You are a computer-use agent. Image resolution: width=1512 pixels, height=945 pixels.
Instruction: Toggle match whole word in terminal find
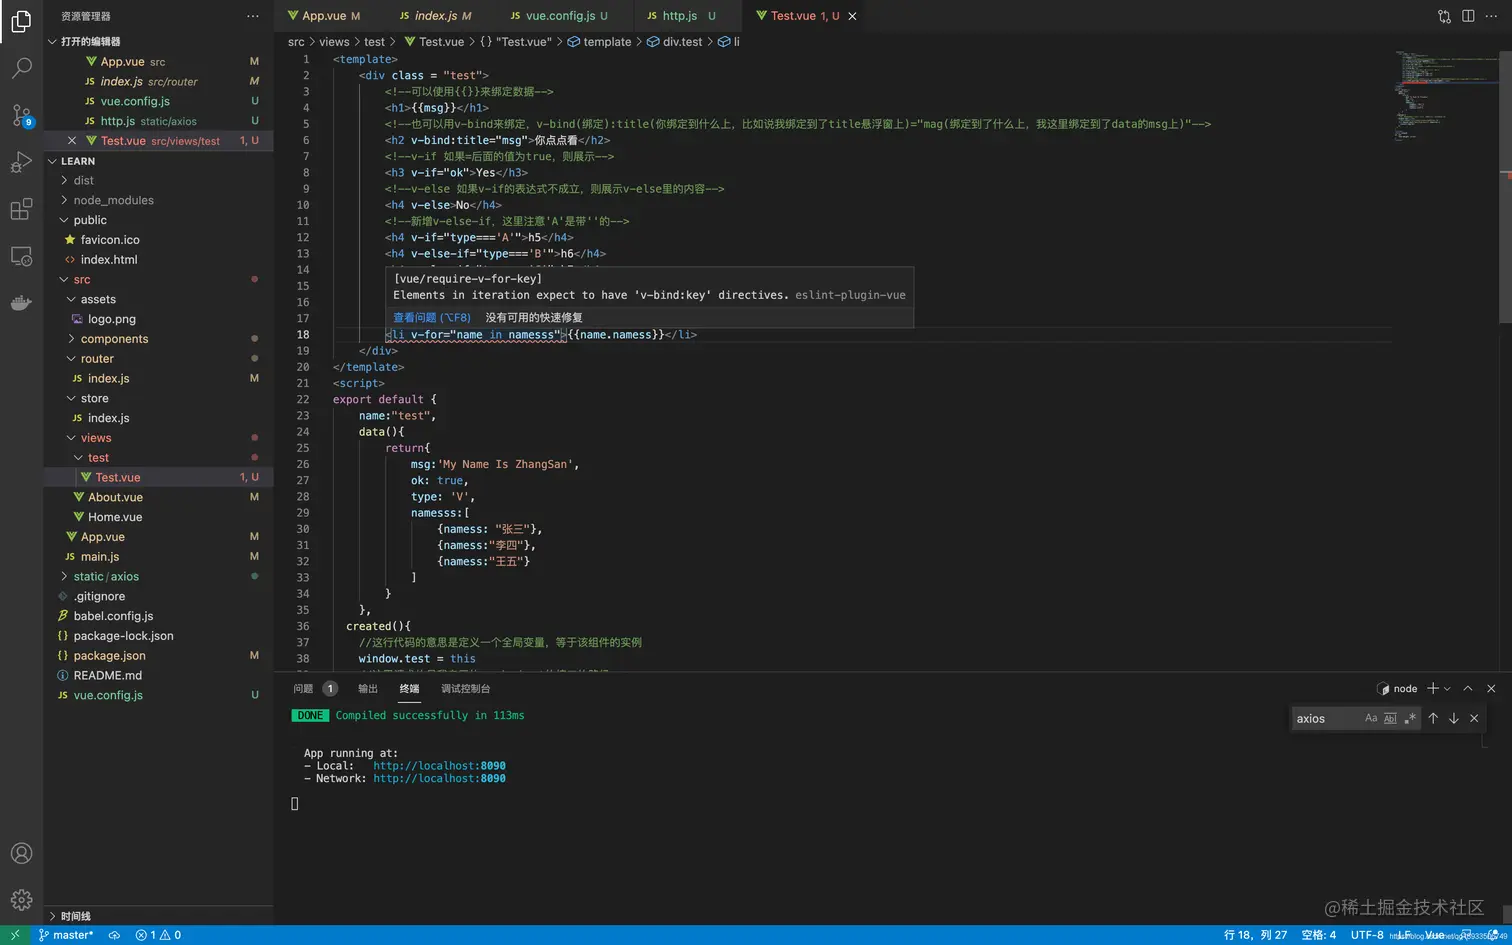(1390, 718)
